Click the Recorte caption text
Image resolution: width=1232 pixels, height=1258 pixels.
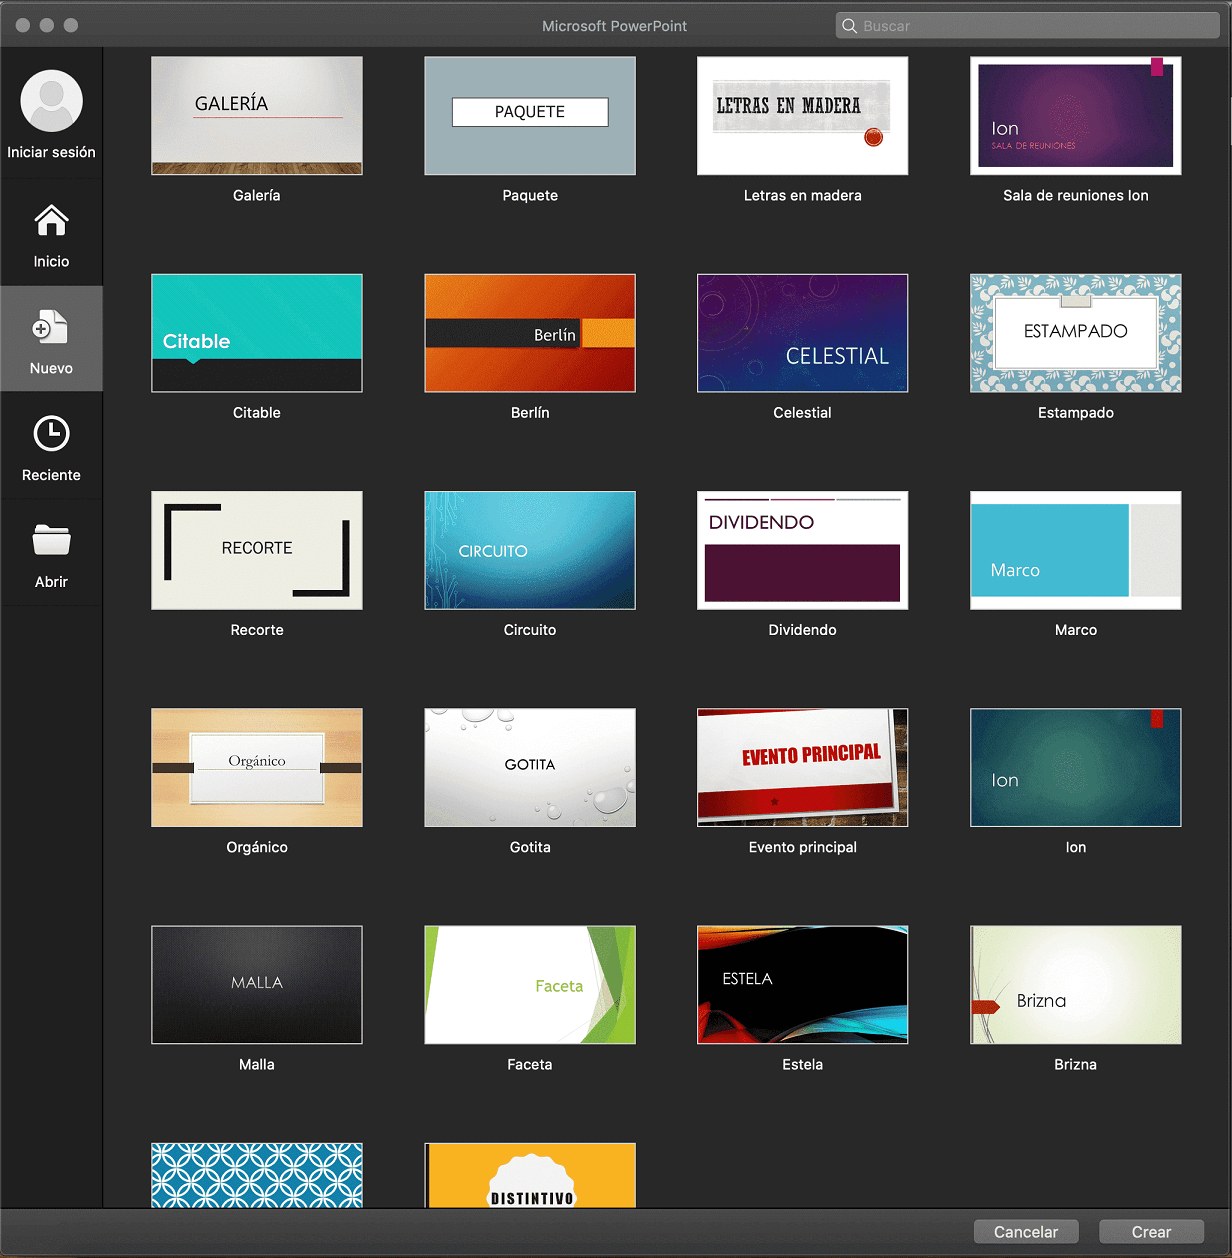tap(257, 630)
